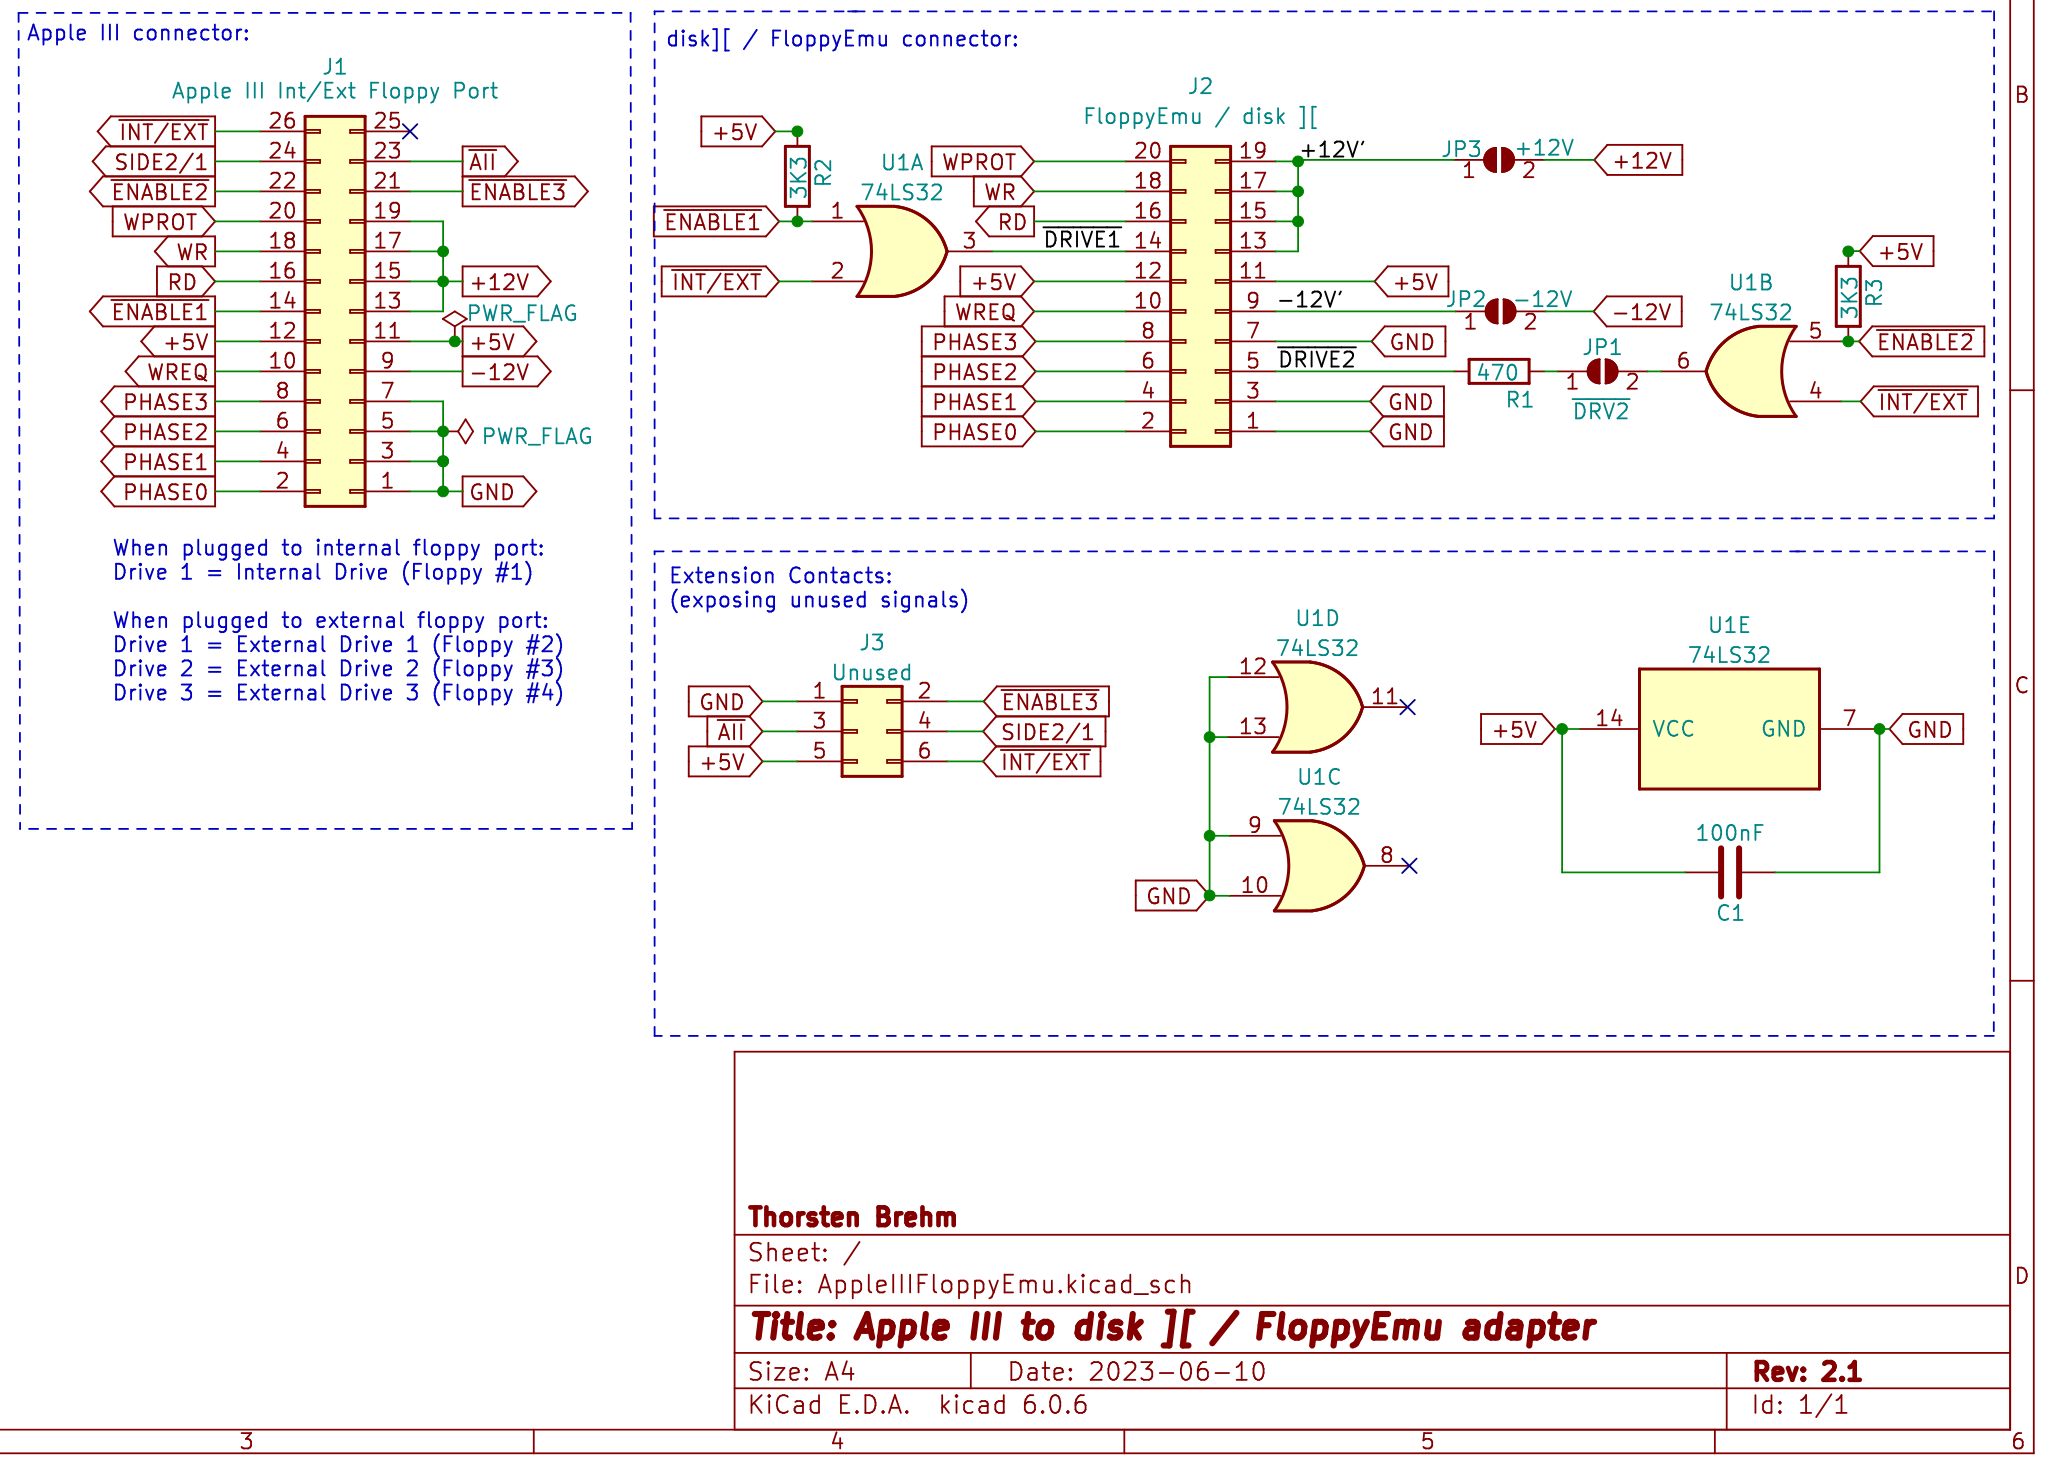Viewport: 2055px width, 1470px height.
Task: Select the U1E power unit rectangle
Action: (x=1729, y=729)
